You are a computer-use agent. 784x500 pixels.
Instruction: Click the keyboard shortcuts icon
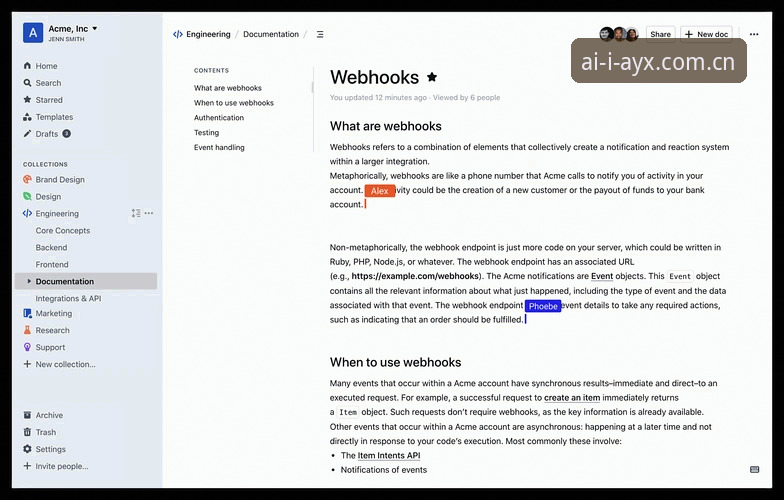(x=754, y=470)
